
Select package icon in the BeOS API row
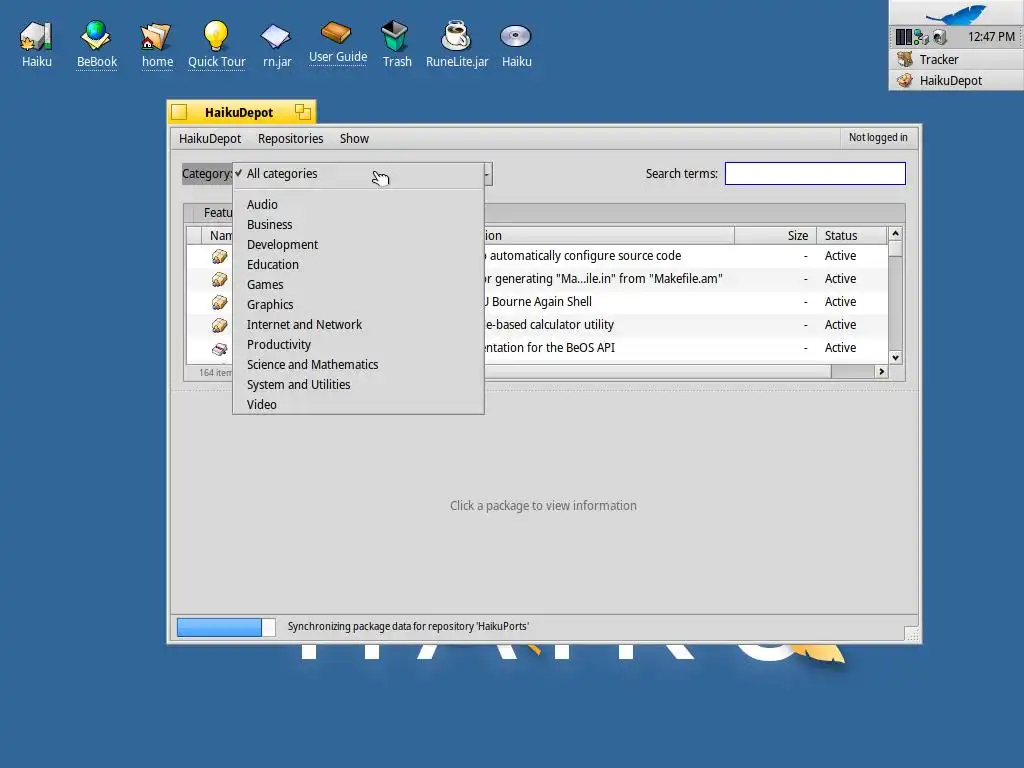tap(219, 348)
